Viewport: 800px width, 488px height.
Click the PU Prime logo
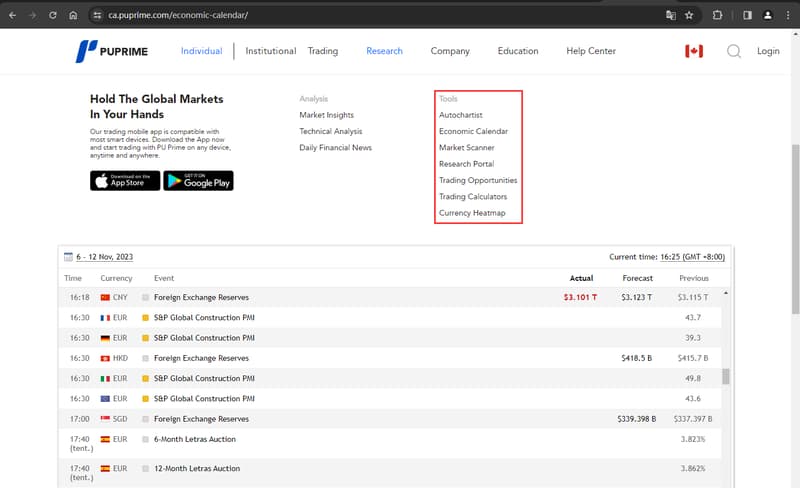coord(112,51)
